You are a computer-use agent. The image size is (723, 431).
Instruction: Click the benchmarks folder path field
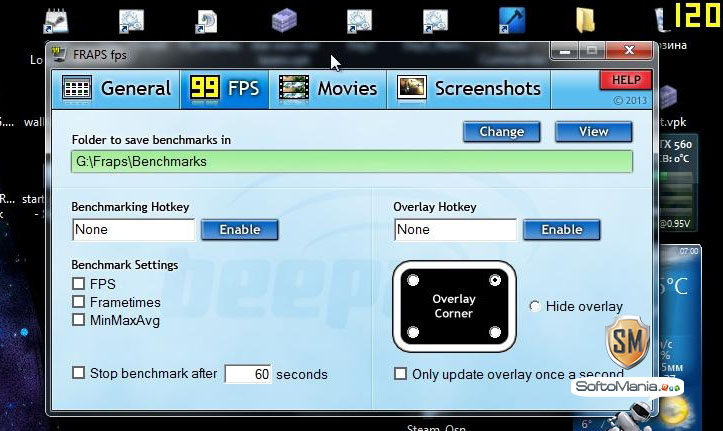click(352, 162)
